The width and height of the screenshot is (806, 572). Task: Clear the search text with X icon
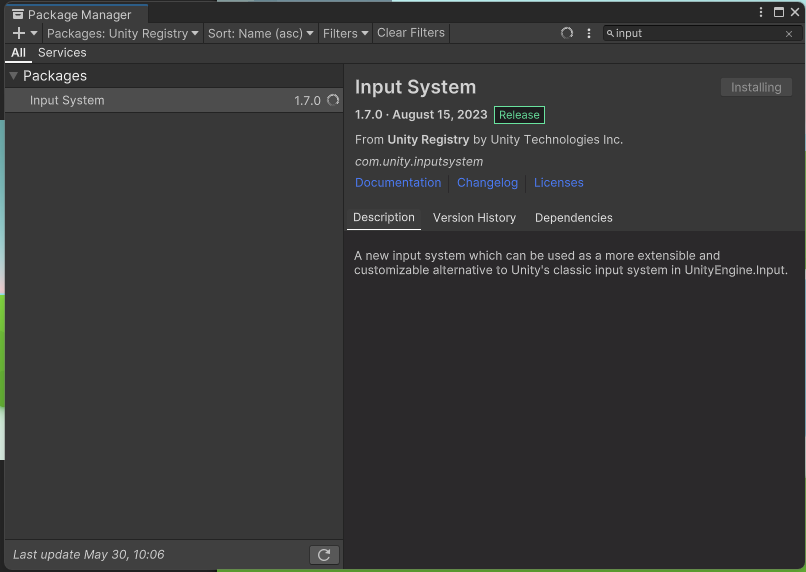[x=789, y=34]
